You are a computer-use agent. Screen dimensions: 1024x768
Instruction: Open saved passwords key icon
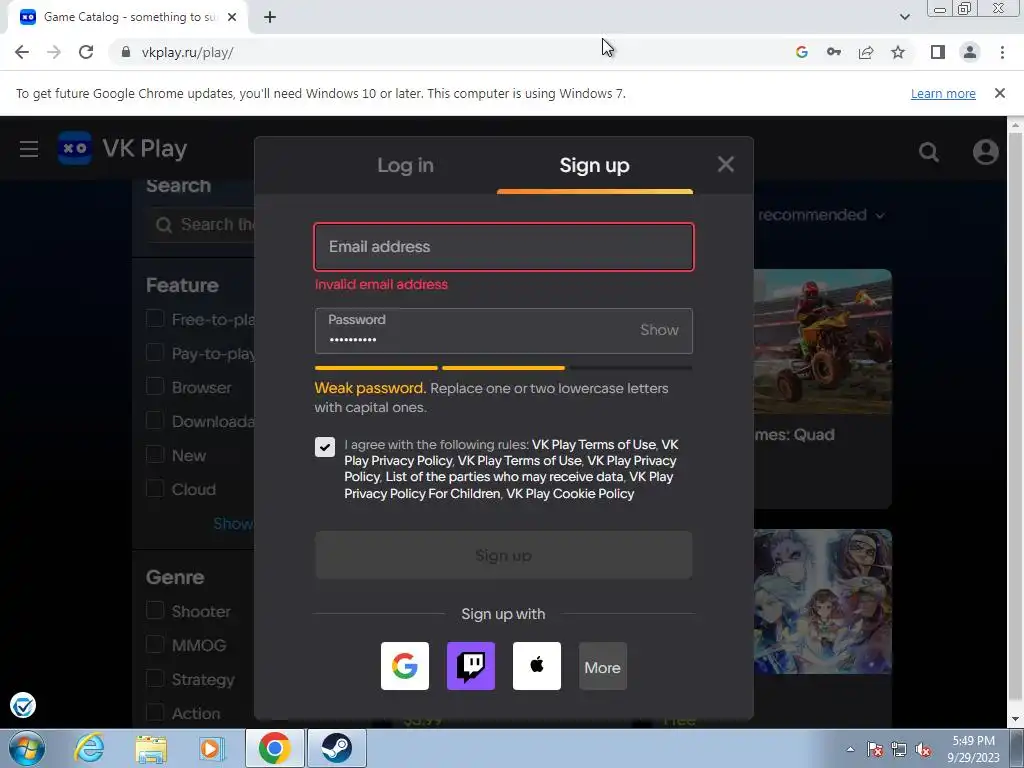click(834, 52)
